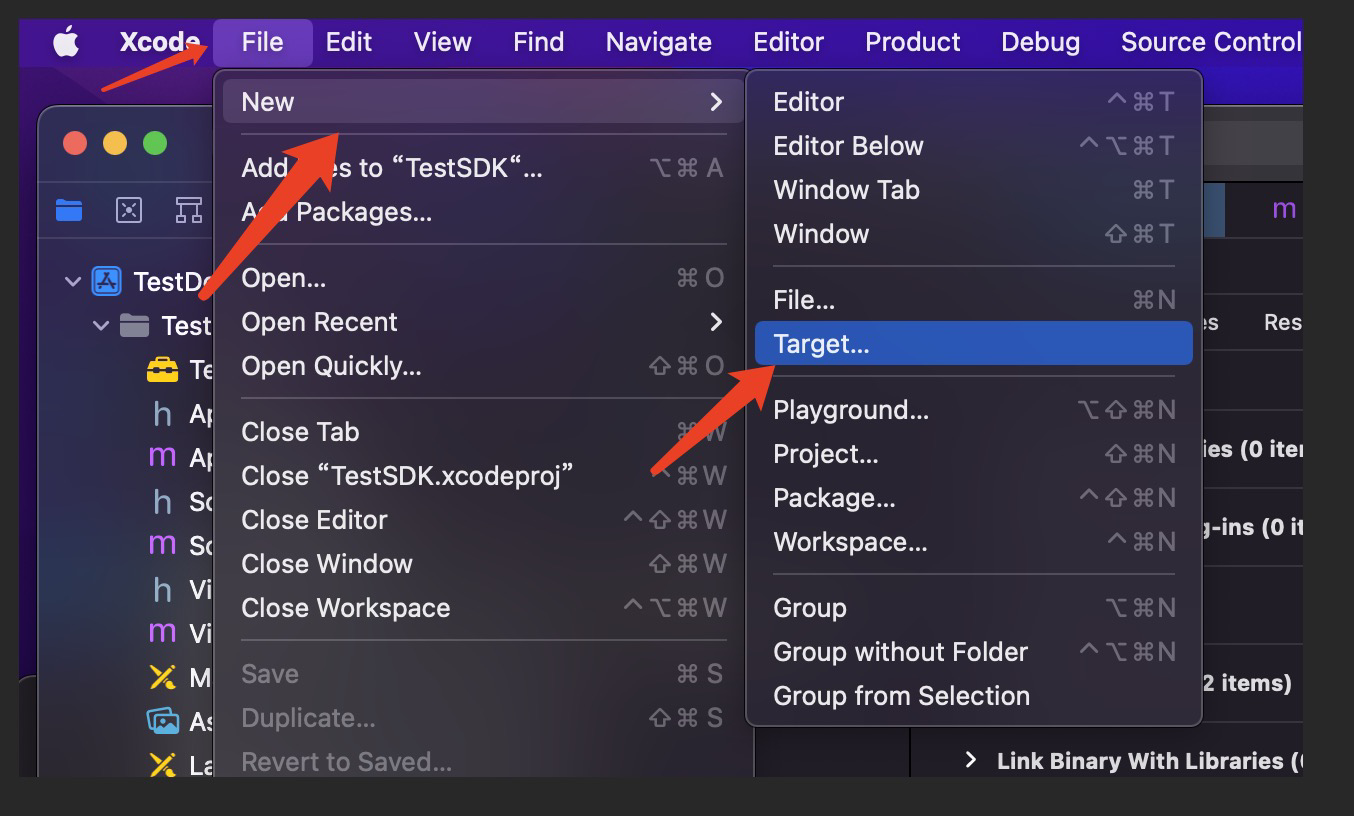Select the Vi… implementation file row
The width and height of the screenshot is (1354, 816).
tap(180, 634)
